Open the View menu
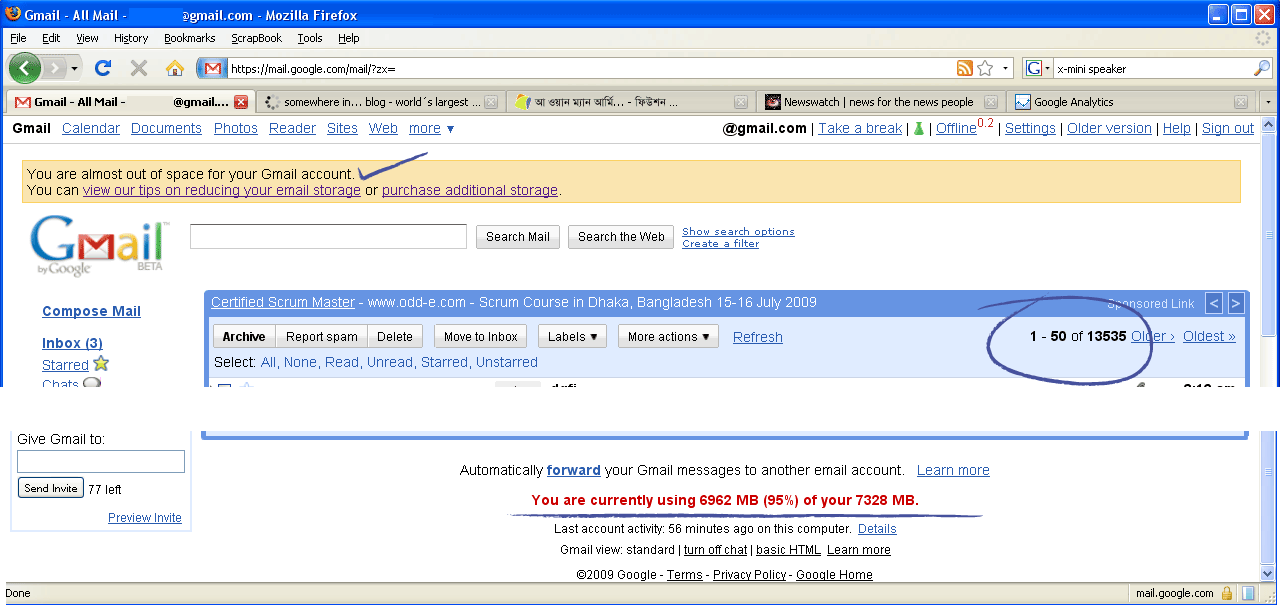This screenshot has height=605, width=1280. click(x=88, y=38)
